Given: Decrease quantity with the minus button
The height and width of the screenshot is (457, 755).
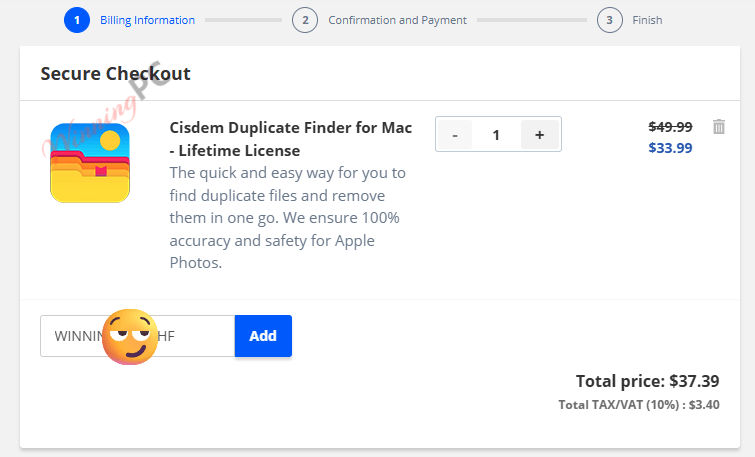Looking at the screenshot, I should 455,135.
